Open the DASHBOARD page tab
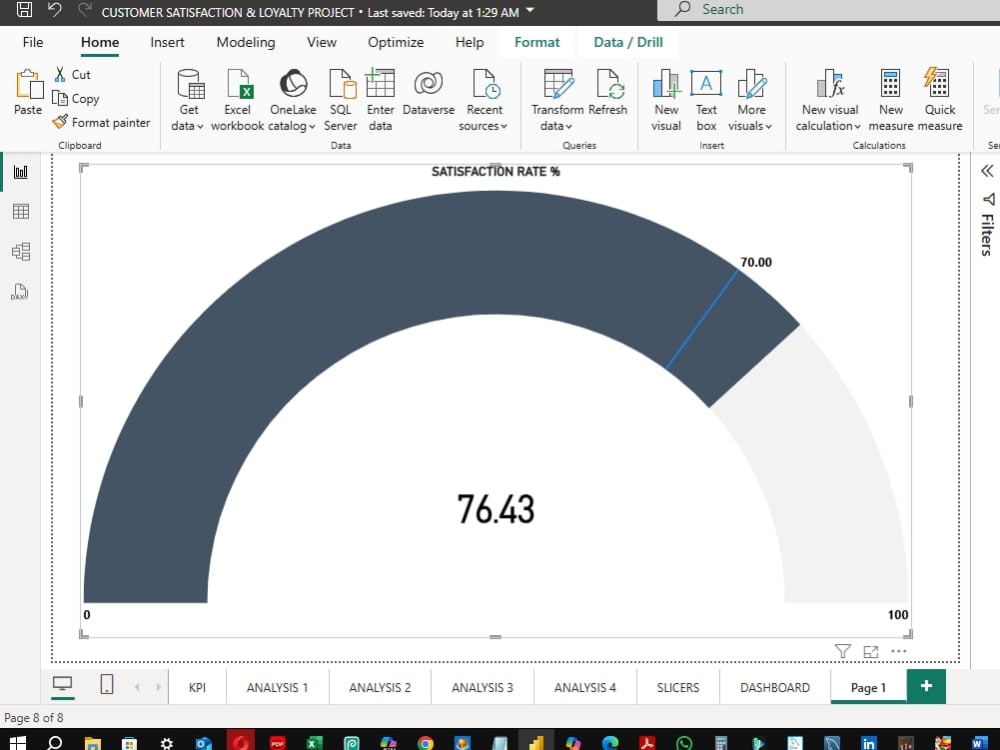This screenshot has height=750, width=1000. click(x=775, y=688)
